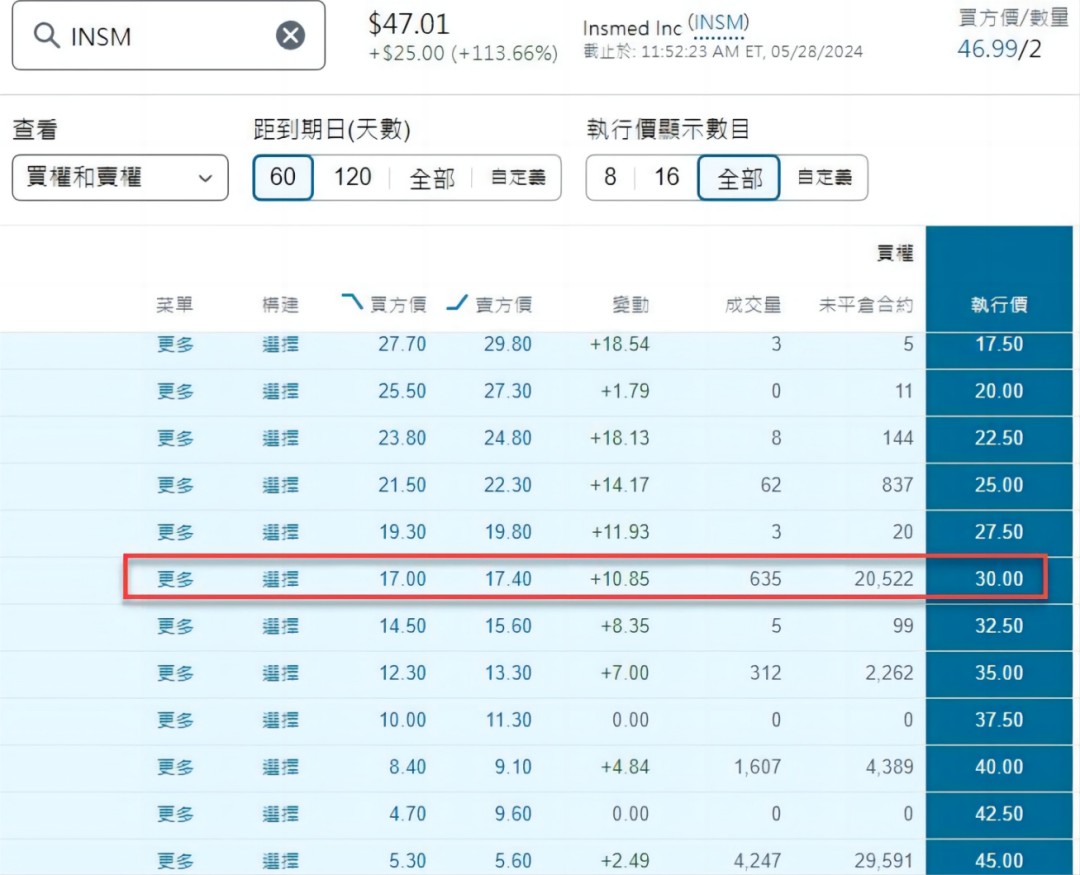Select 全部 under days to expiration
1080x875 pixels.
[x=432, y=178]
